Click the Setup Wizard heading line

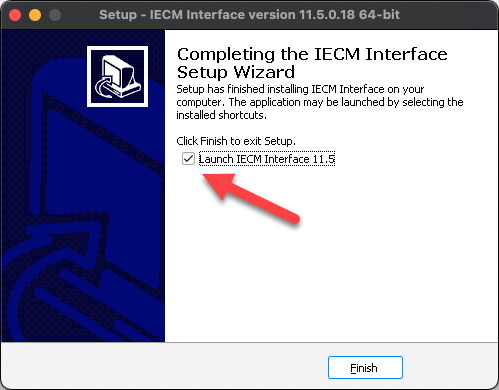236,72
